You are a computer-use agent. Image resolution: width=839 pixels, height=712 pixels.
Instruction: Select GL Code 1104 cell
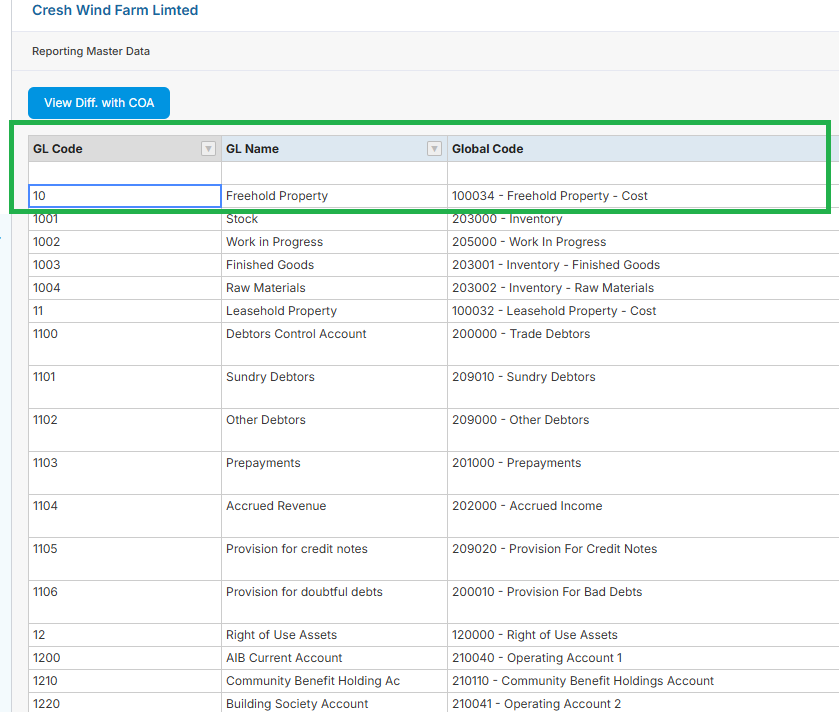pos(125,516)
